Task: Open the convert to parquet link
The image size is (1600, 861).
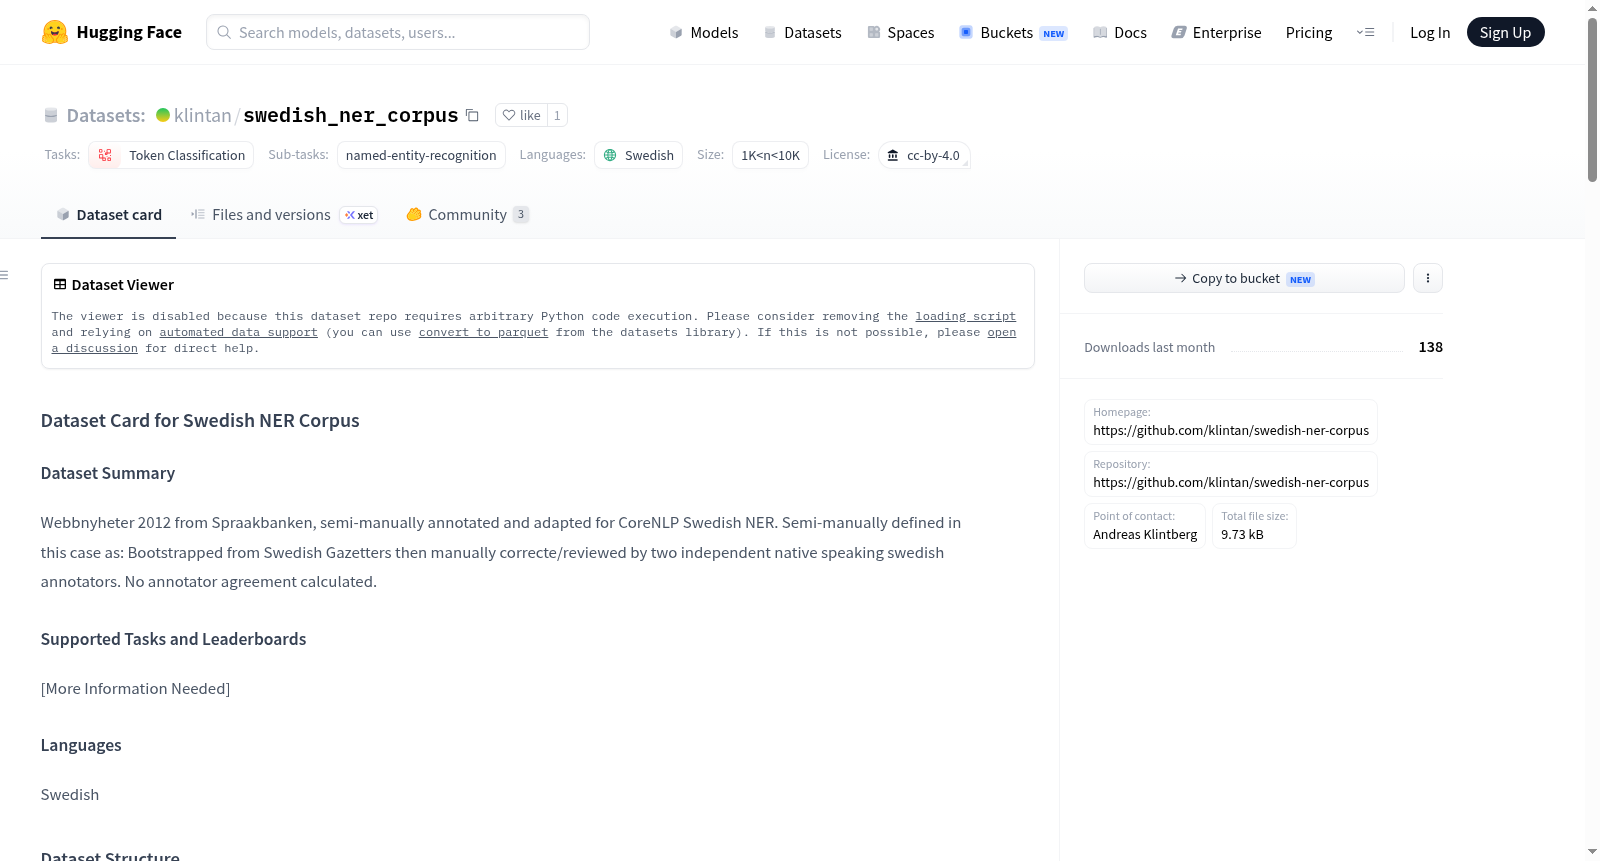Action: (483, 332)
